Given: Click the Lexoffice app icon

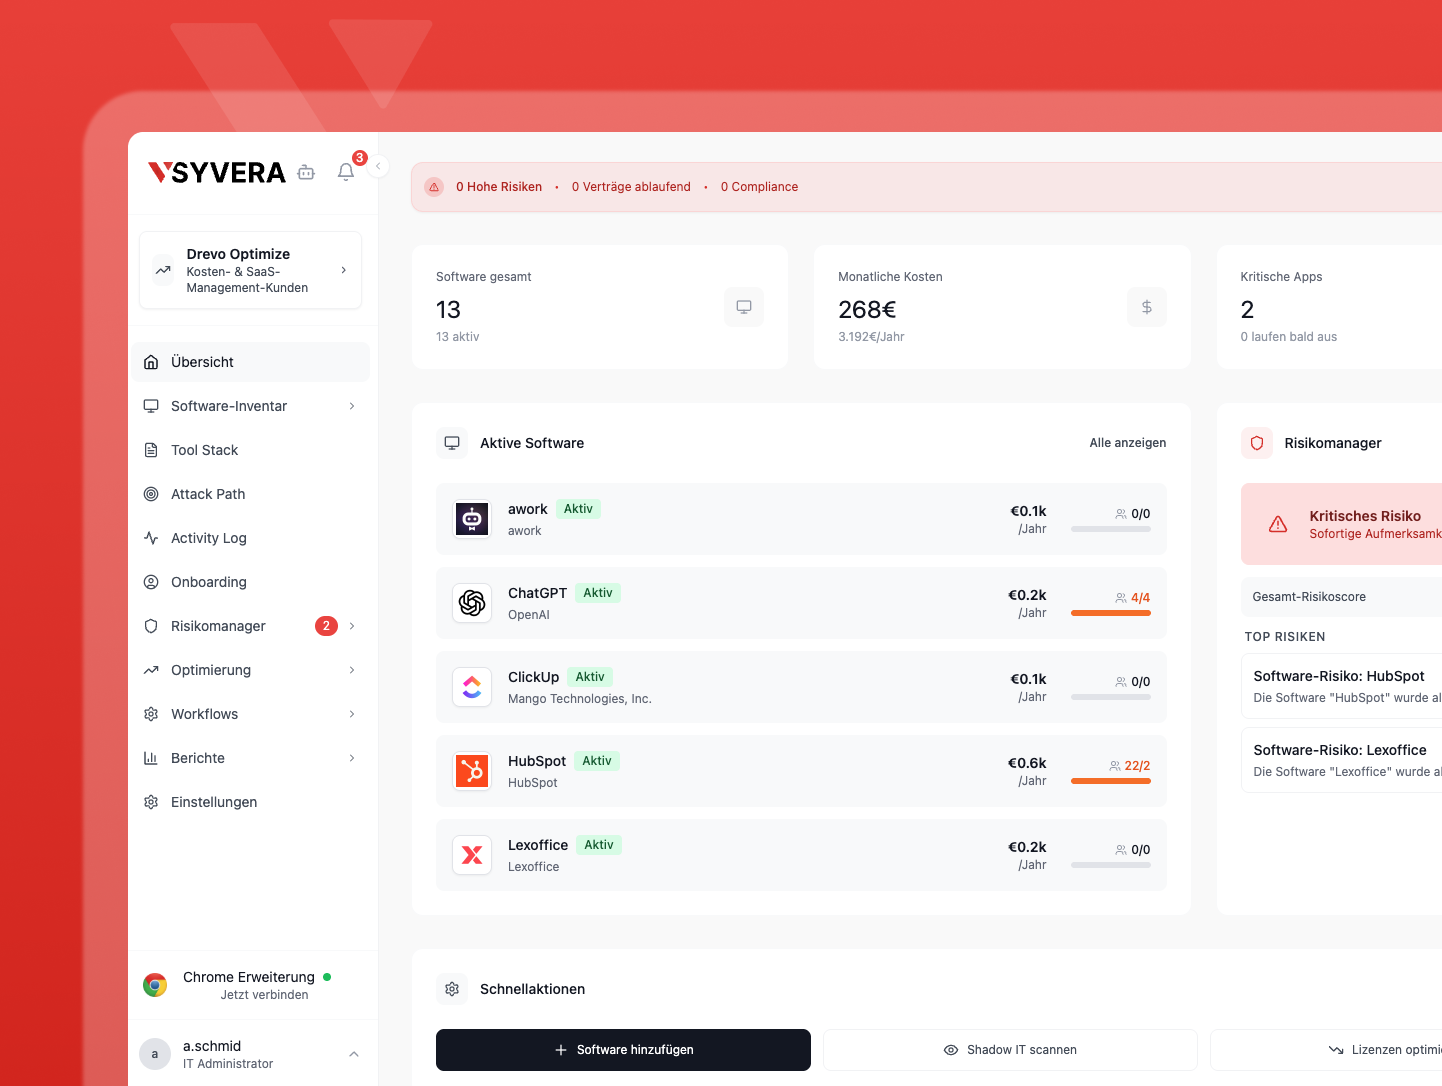Looking at the screenshot, I should tap(472, 855).
